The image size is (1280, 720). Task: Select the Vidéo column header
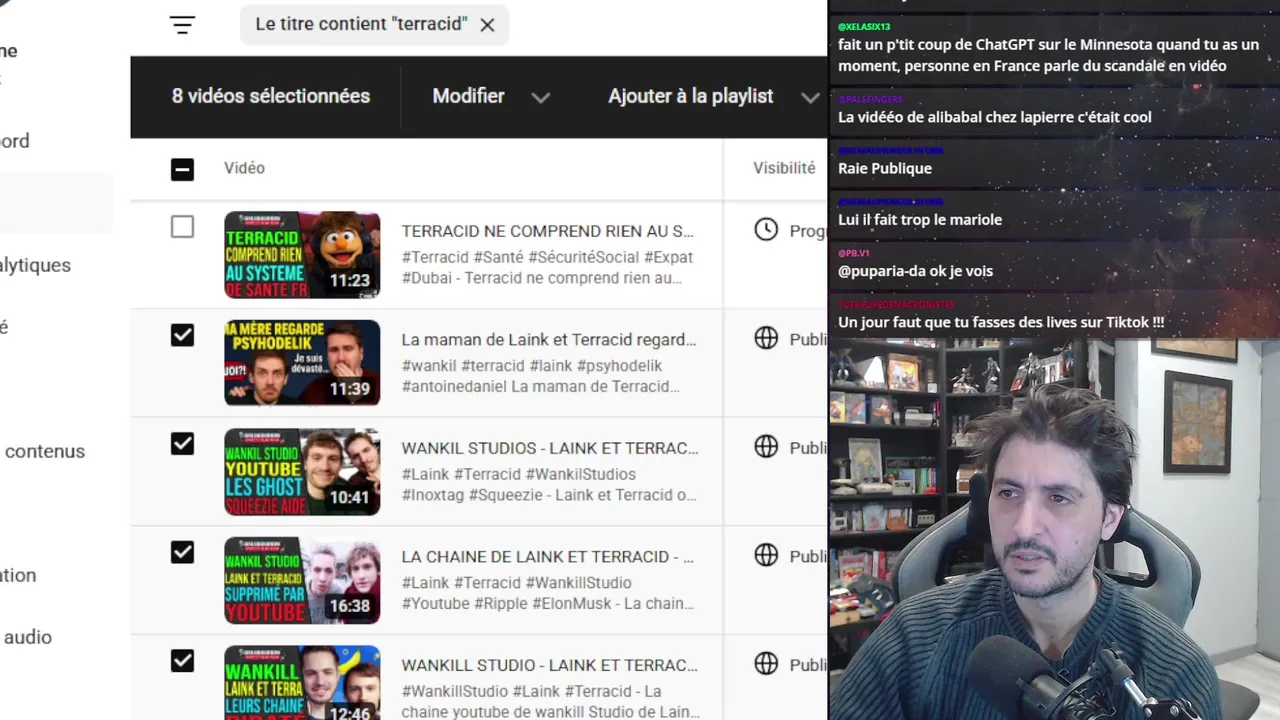click(244, 168)
